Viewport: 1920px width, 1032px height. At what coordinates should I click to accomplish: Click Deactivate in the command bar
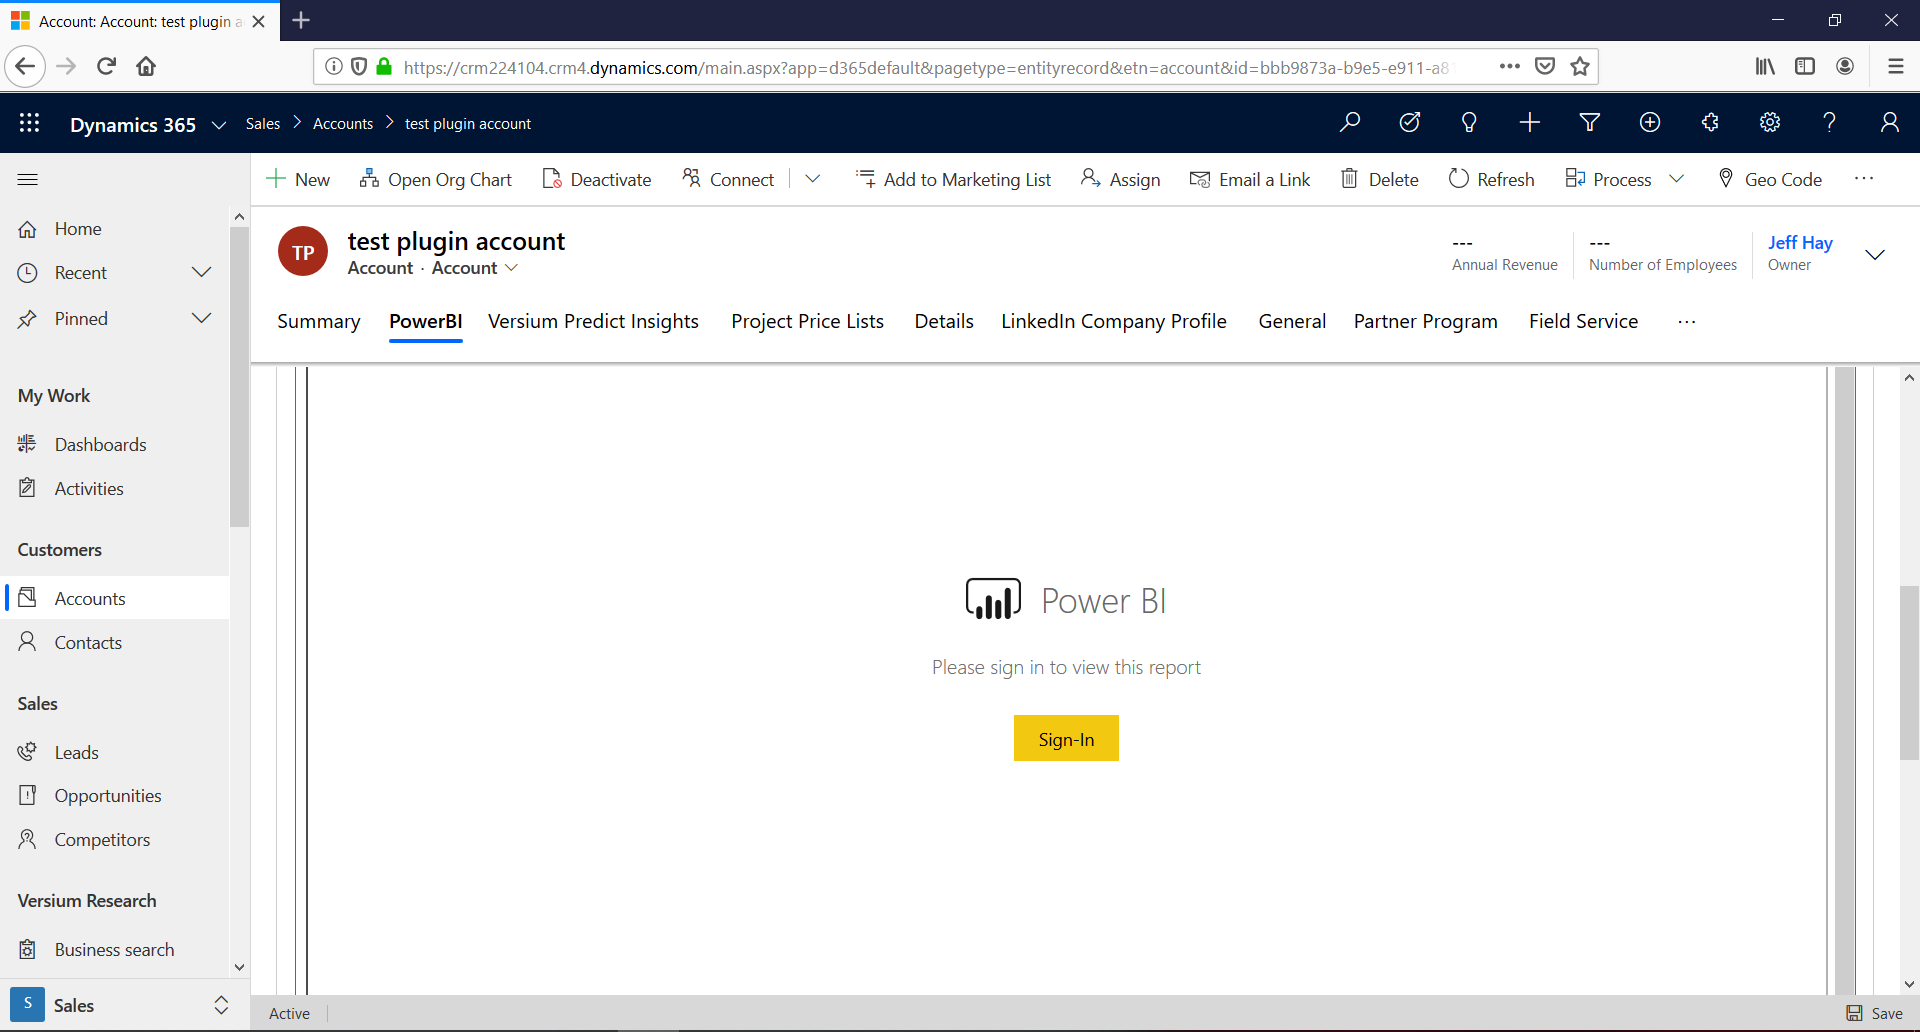tap(597, 179)
